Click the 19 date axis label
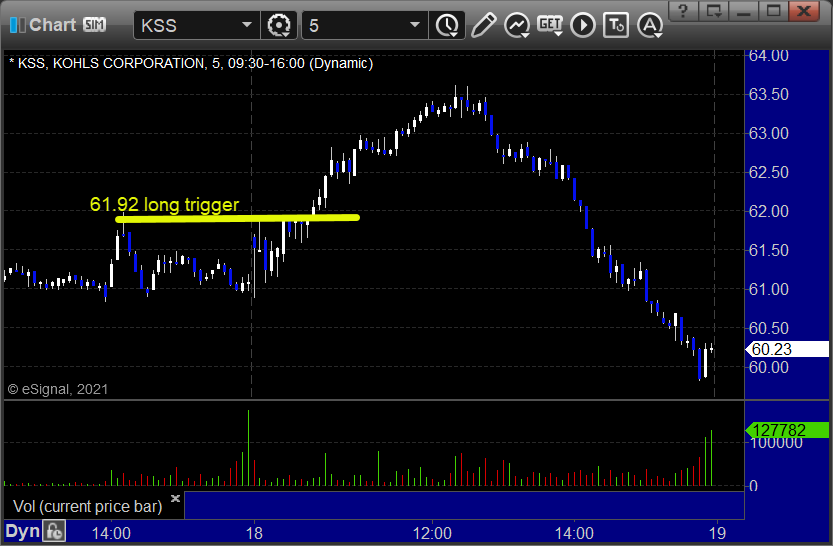The height and width of the screenshot is (546, 833). coord(718,533)
